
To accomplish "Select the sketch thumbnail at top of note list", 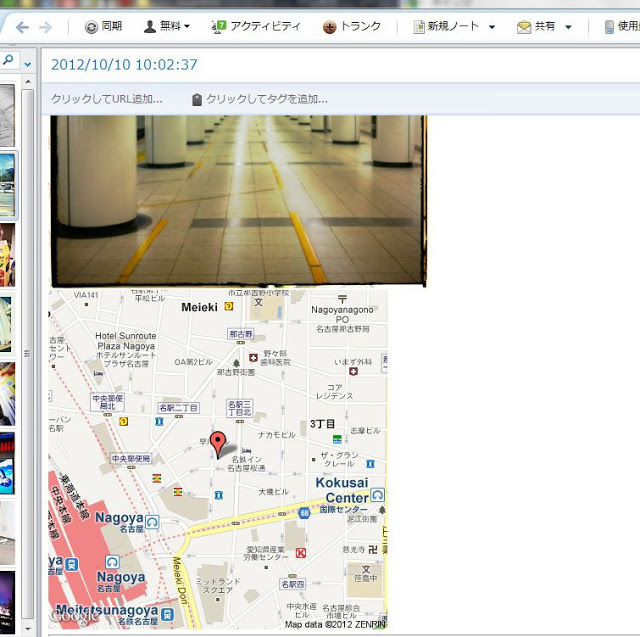I will (x=7, y=115).
